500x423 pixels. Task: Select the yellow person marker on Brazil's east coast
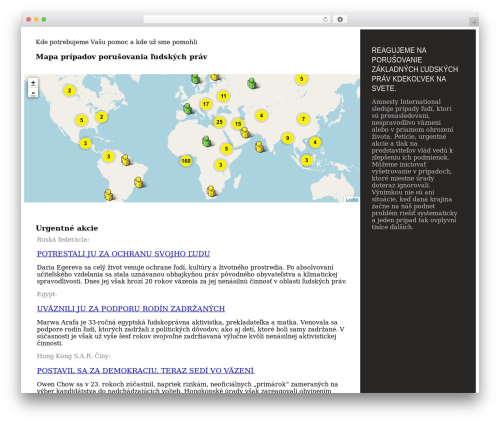pyautogui.click(x=138, y=182)
